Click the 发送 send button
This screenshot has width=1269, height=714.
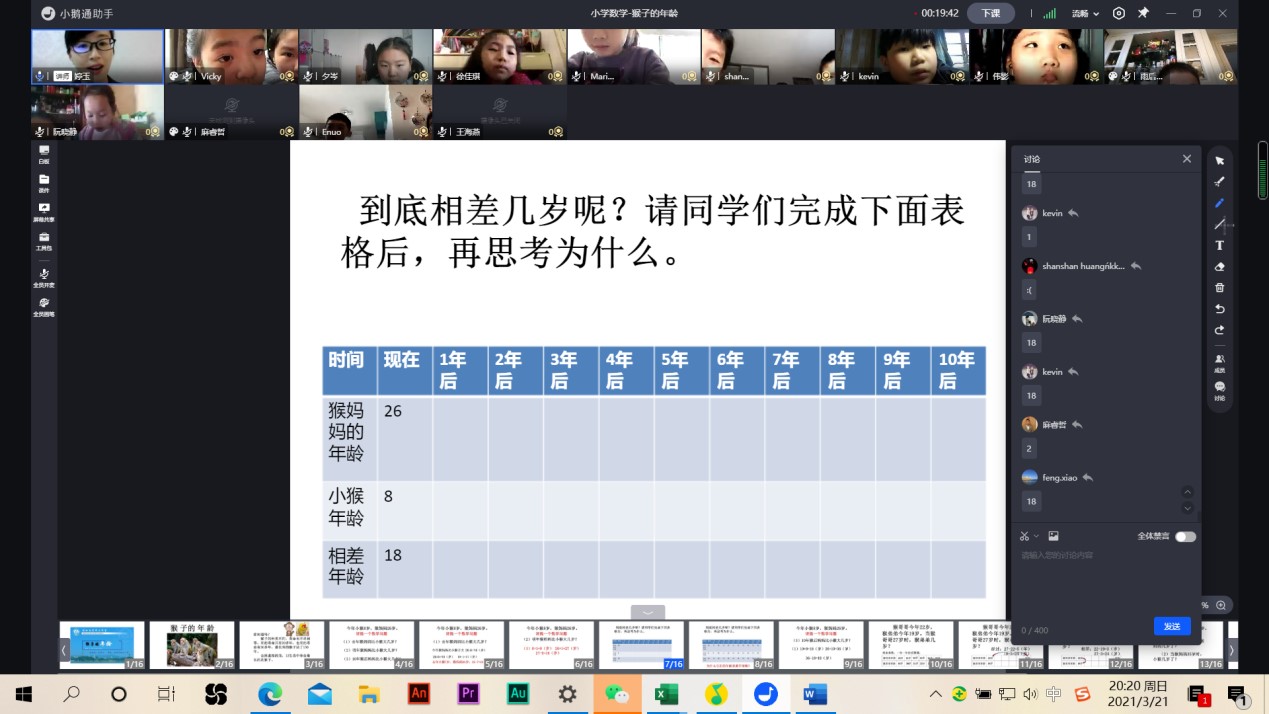(x=1171, y=626)
